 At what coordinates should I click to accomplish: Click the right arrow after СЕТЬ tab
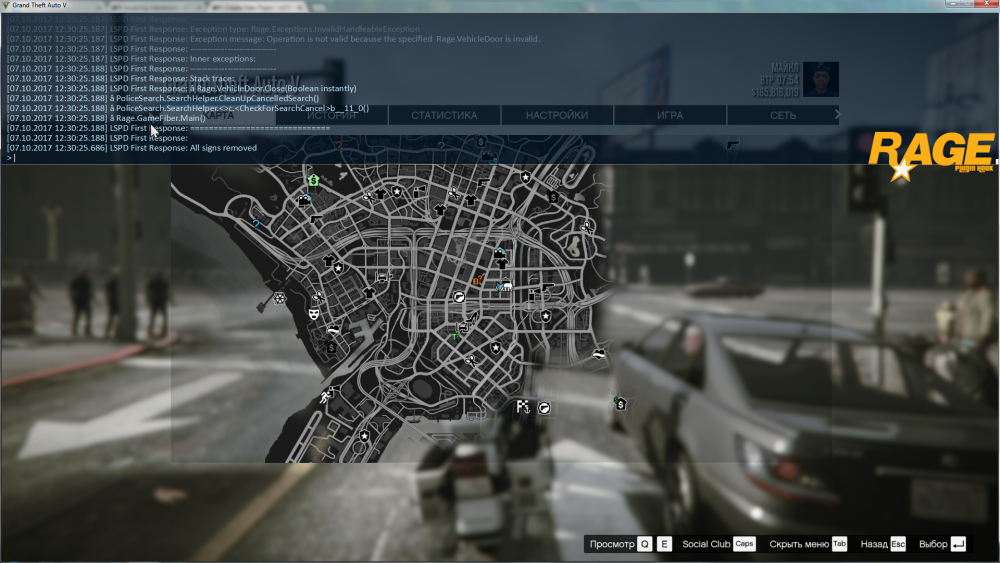[837, 115]
